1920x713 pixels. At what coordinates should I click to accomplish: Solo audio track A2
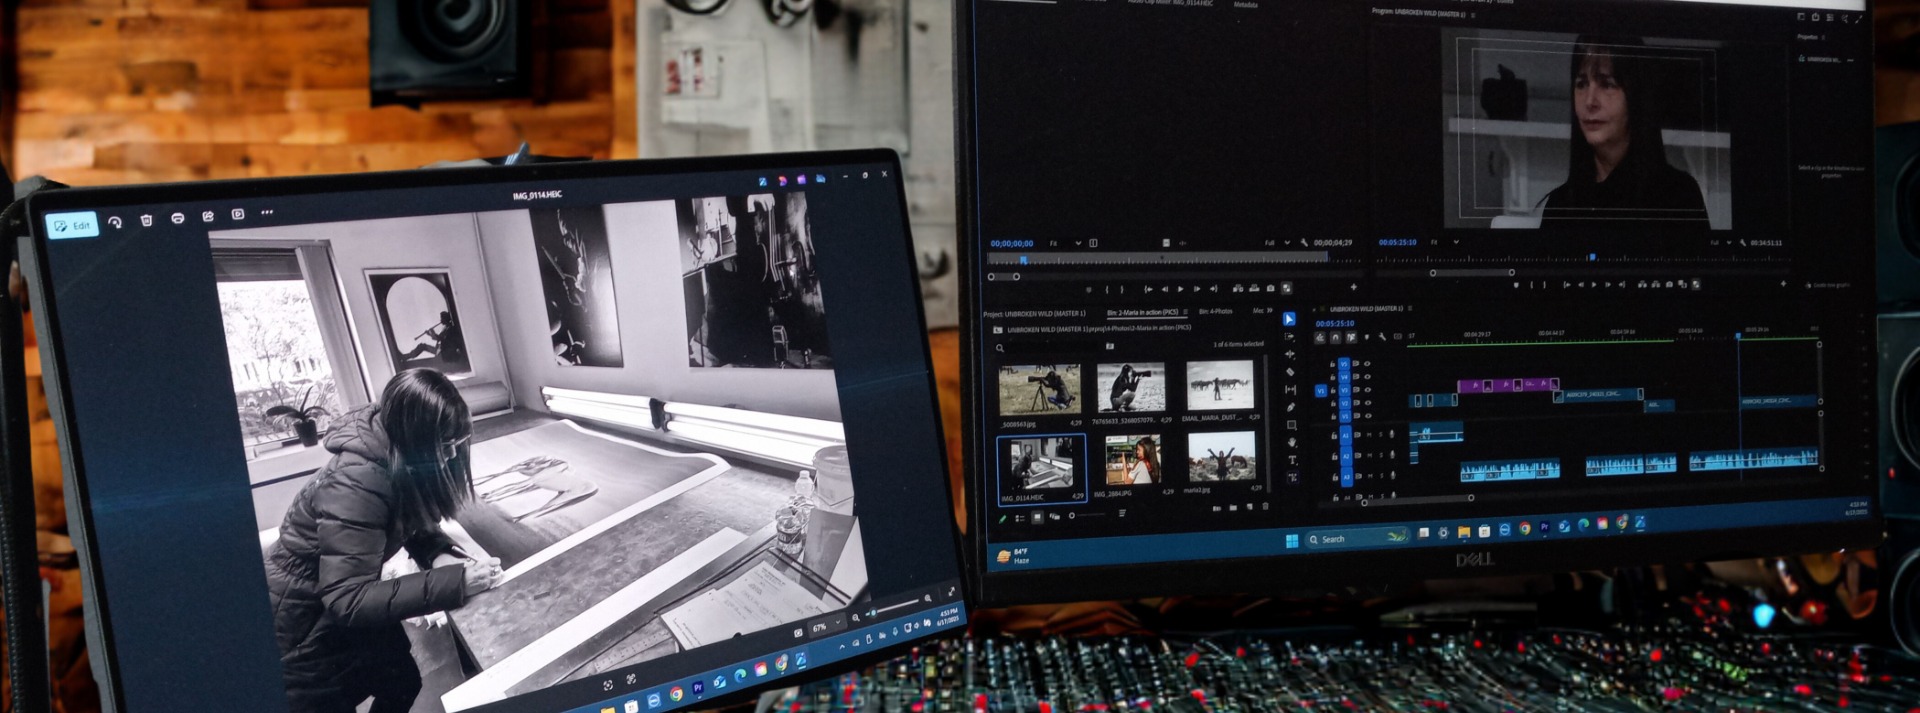[x=1381, y=455]
